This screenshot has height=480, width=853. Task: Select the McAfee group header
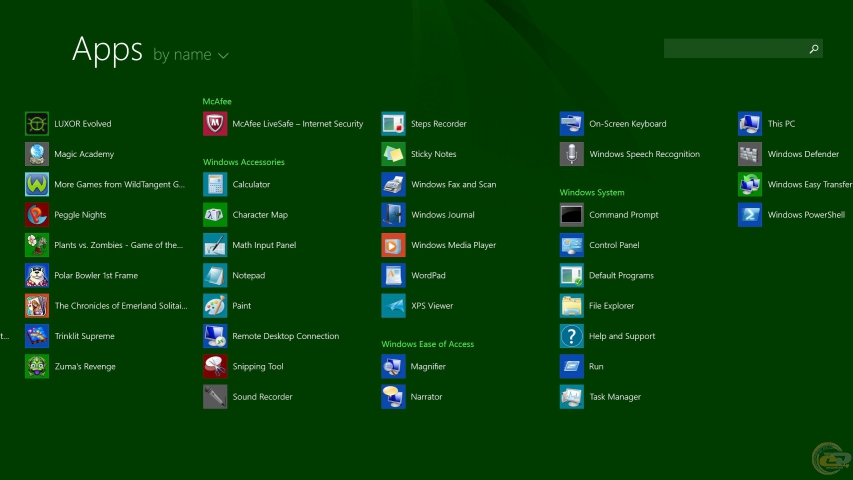coord(217,101)
